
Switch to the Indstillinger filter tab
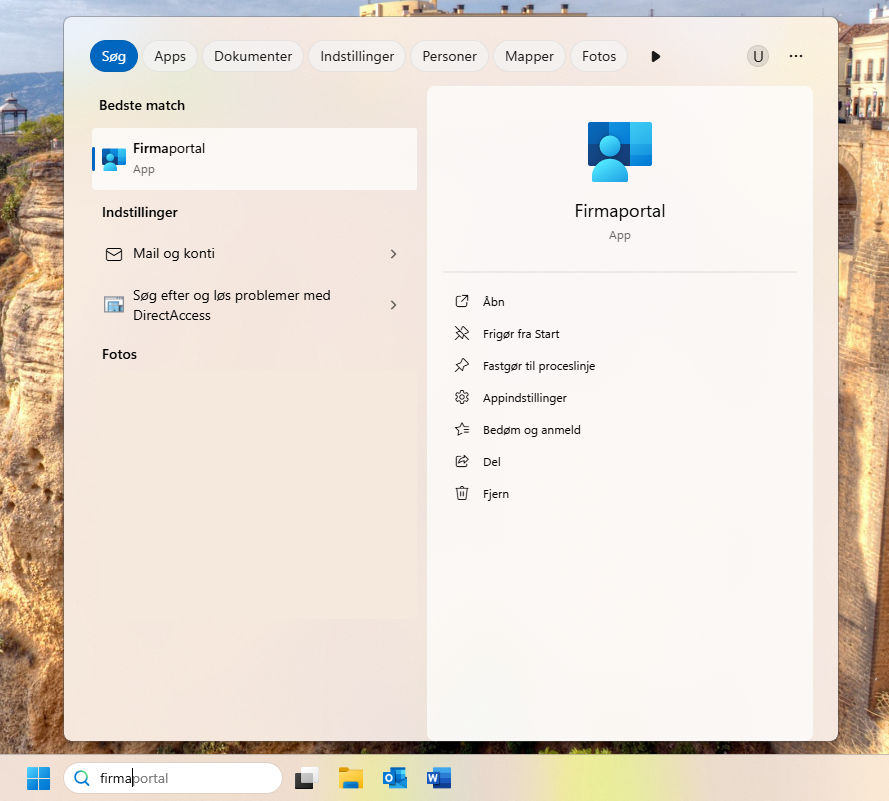pos(357,56)
